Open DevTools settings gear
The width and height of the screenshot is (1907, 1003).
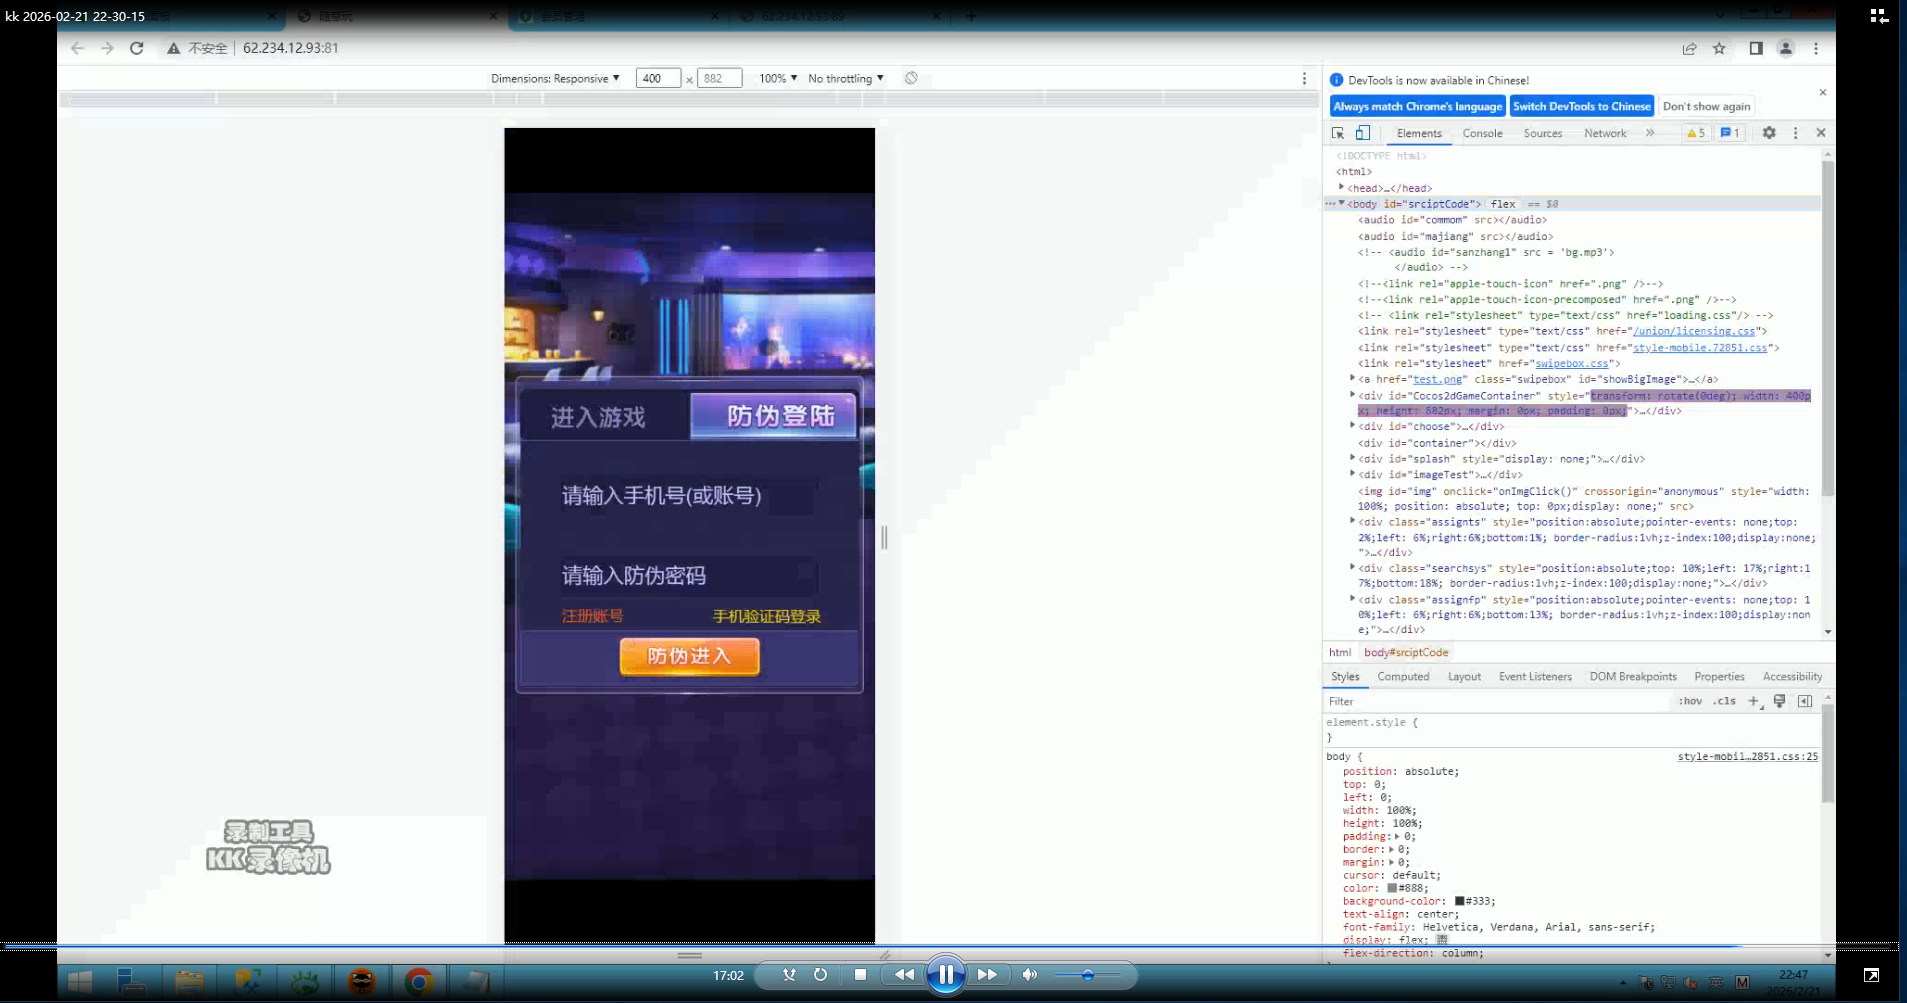[x=1768, y=133]
